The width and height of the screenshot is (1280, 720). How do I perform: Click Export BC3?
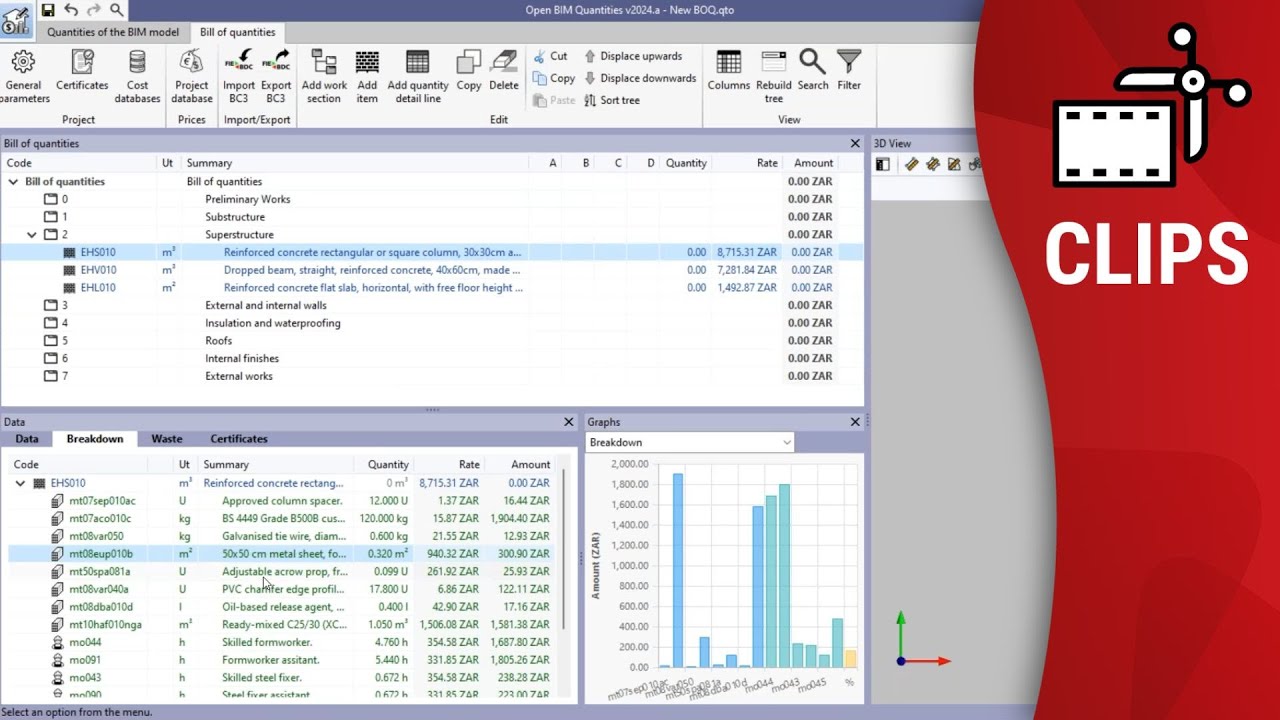(275, 75)
